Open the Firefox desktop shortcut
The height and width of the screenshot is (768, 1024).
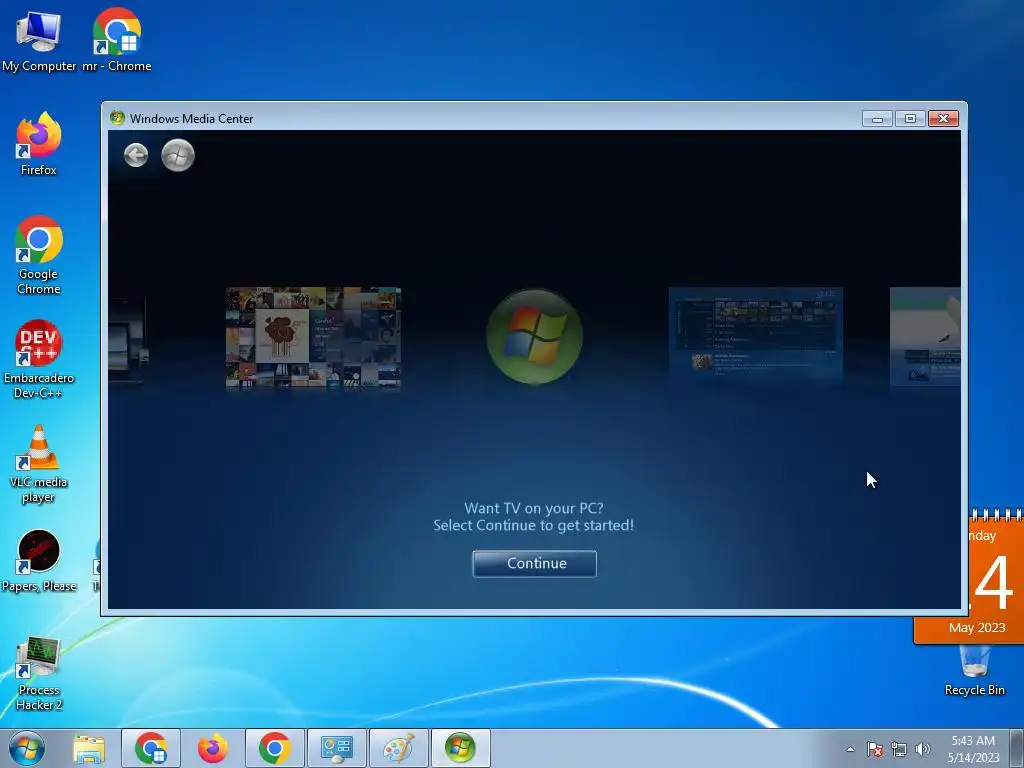tap(39, 144)
